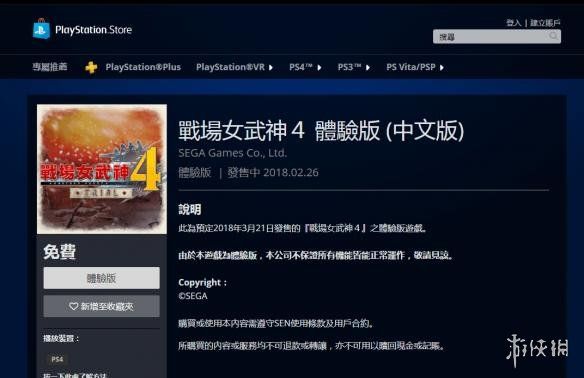This screenshot has width=584, height=378.
Task: Expand the PS Vita/PSP dropdown arrow
Action: click(442, 67)
